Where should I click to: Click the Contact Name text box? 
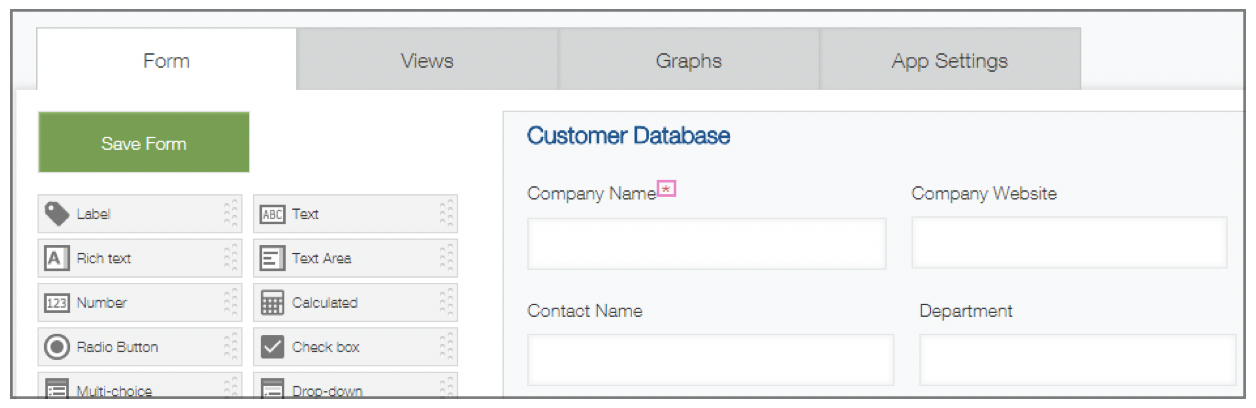pyautogui.click(x=710, y=360)
